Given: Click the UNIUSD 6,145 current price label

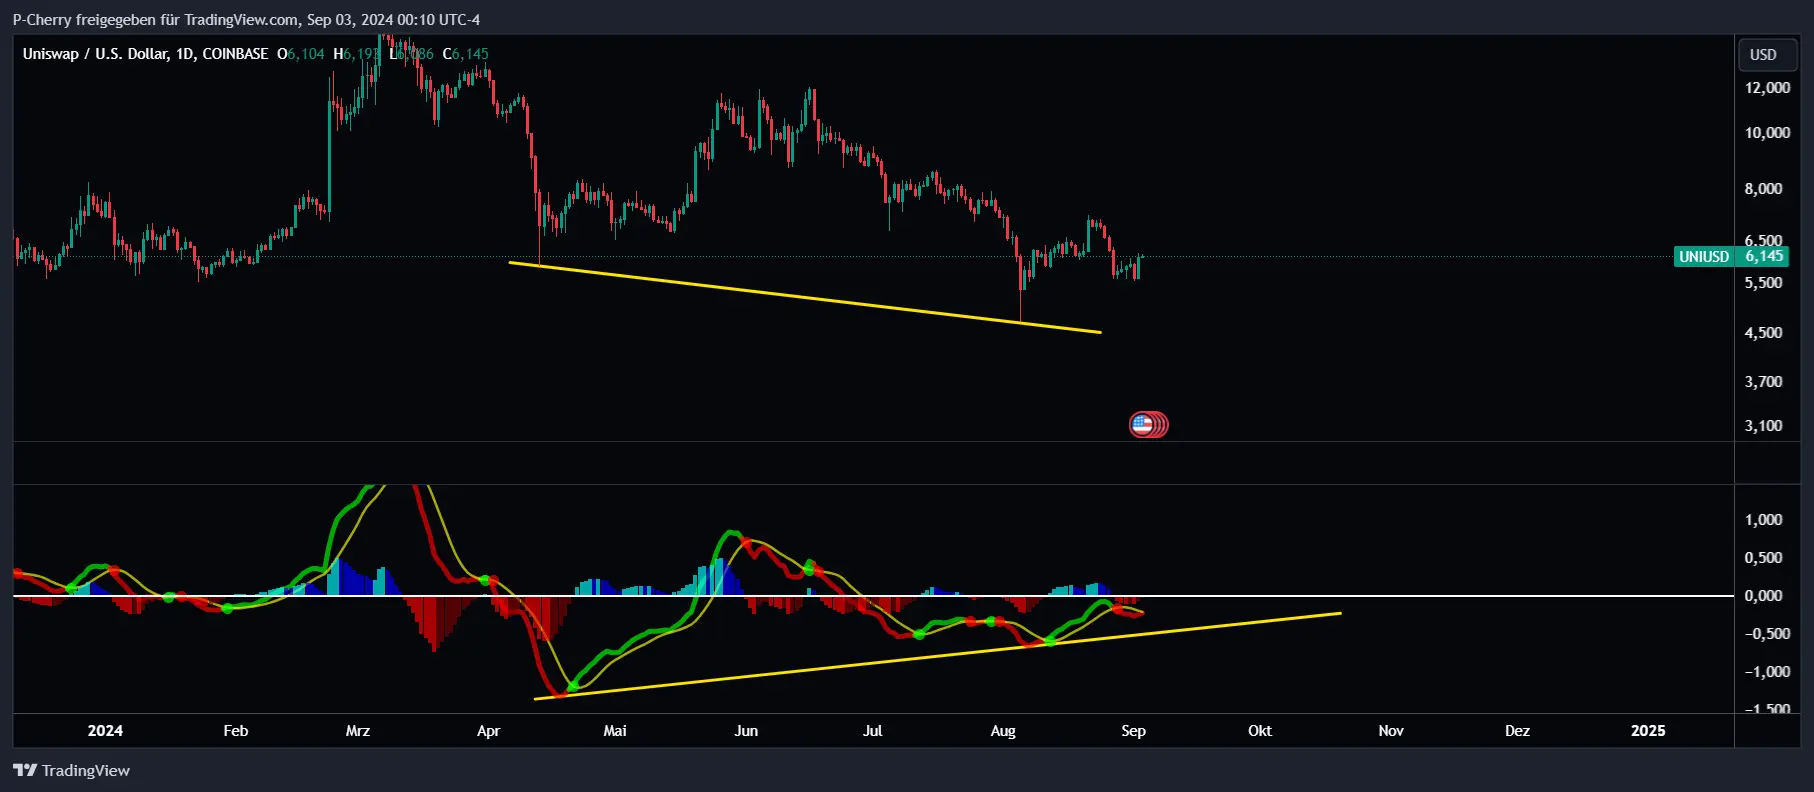Looking at the screenshot, I should (1731, 257).
